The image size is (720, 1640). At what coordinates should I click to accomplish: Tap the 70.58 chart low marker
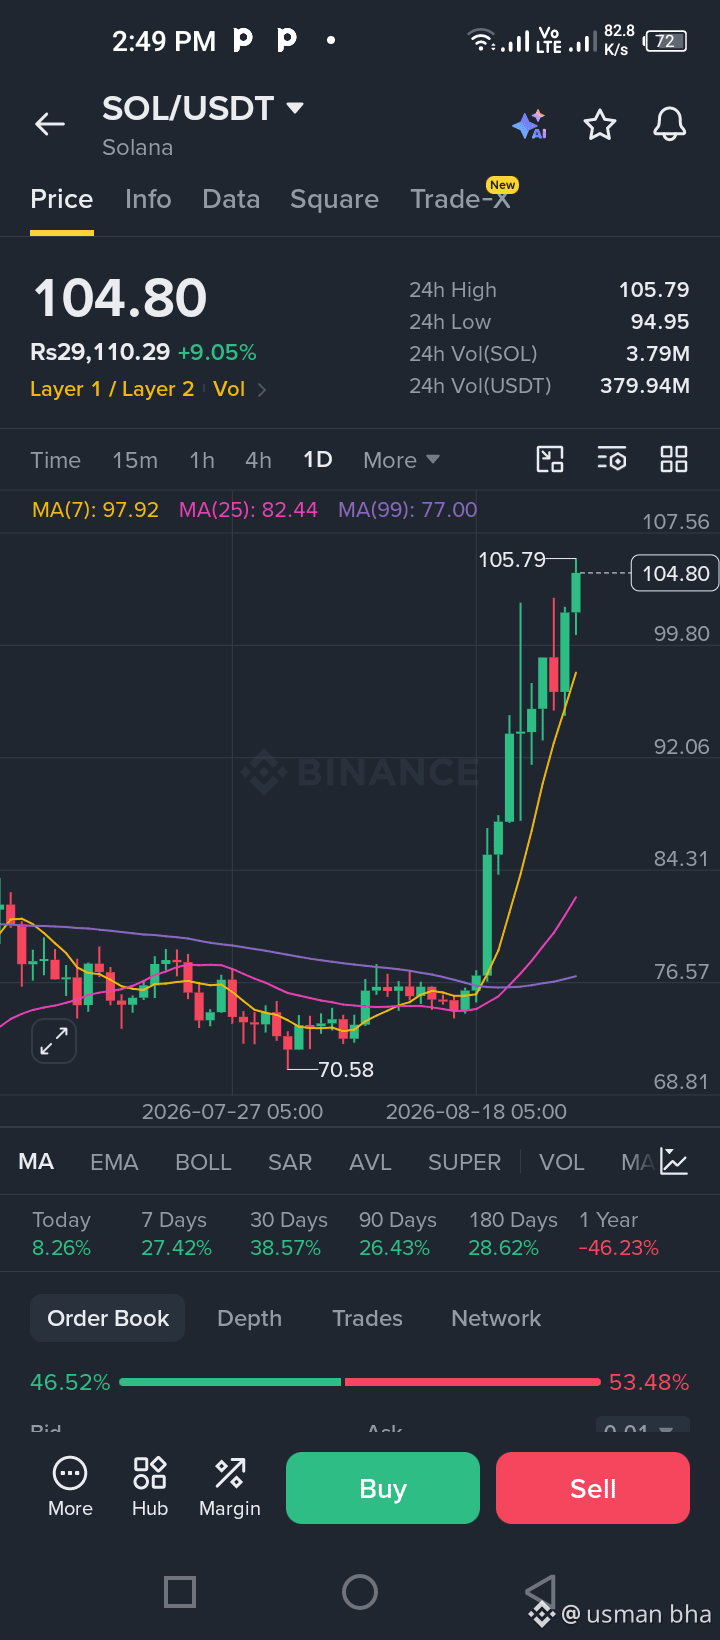coord(346,1070)
